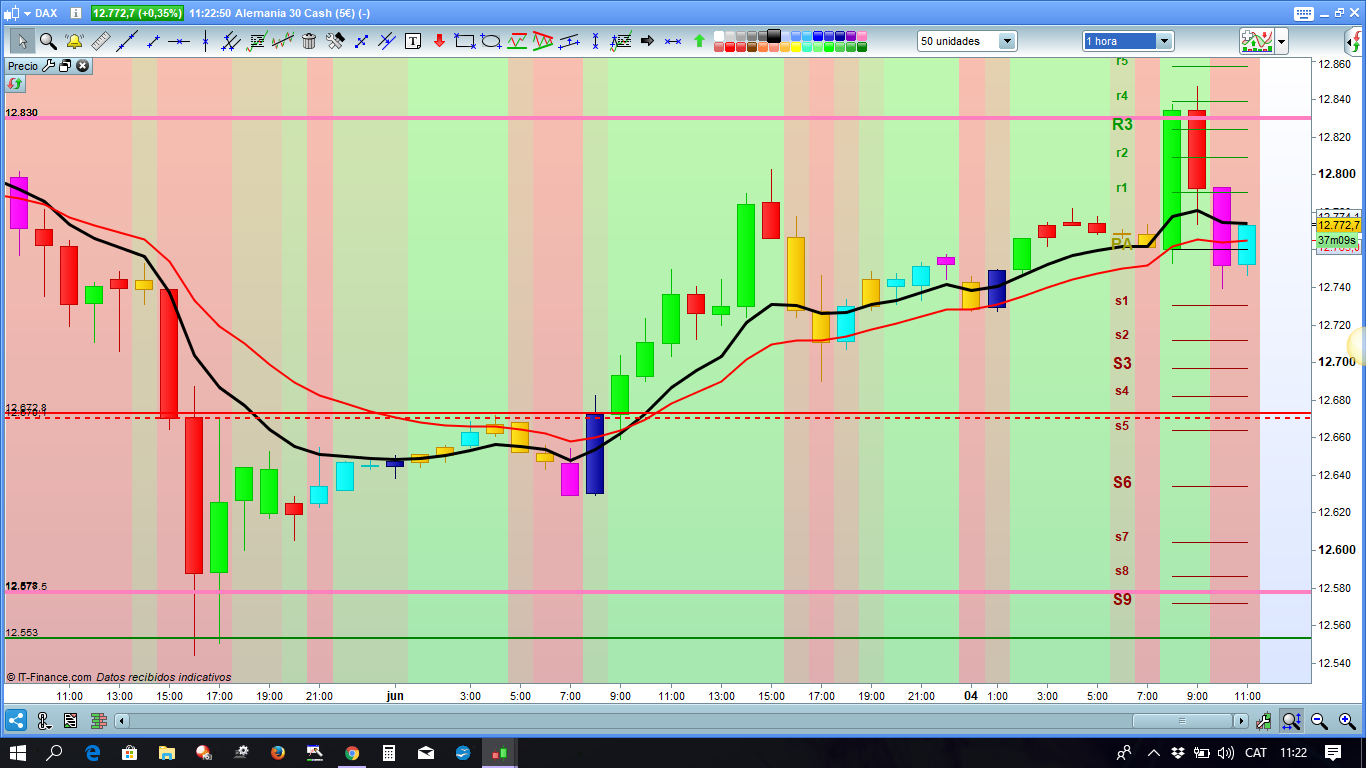Click the 12.553 support level label

(x=22, y=632)
